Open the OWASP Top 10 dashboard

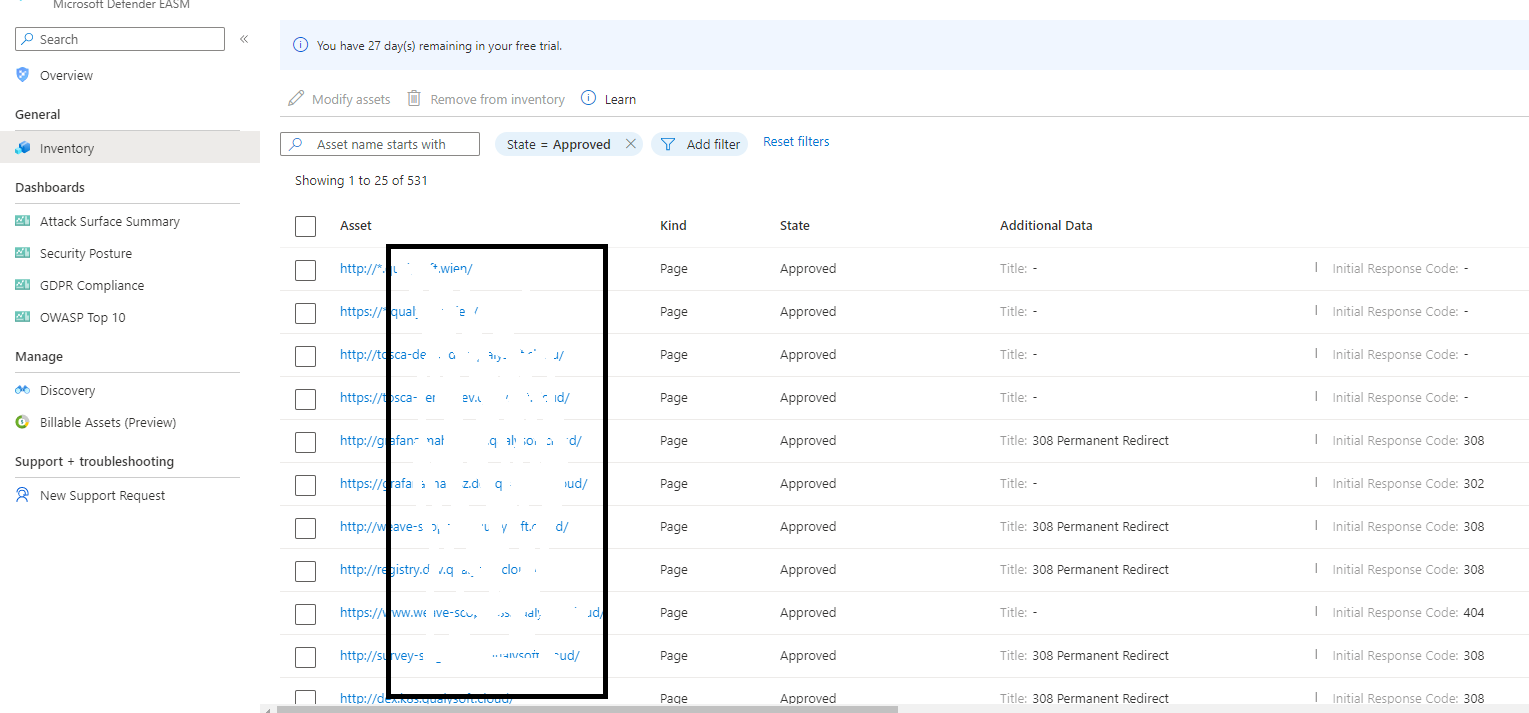82,317
